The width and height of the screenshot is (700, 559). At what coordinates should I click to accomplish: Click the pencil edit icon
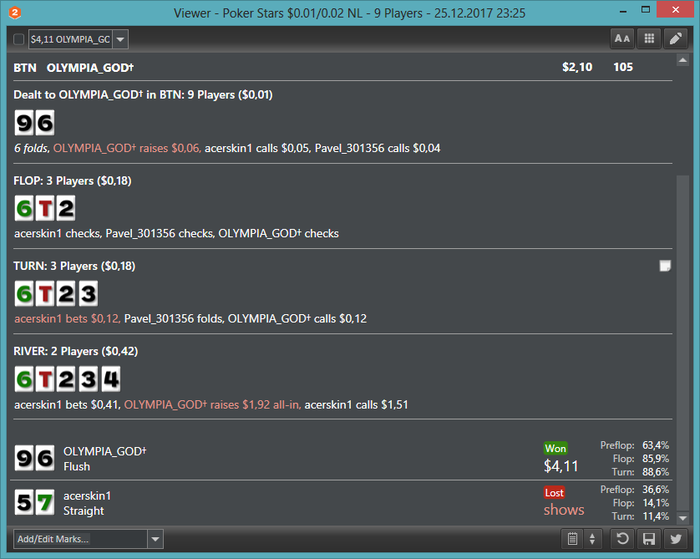coord(675,39)
